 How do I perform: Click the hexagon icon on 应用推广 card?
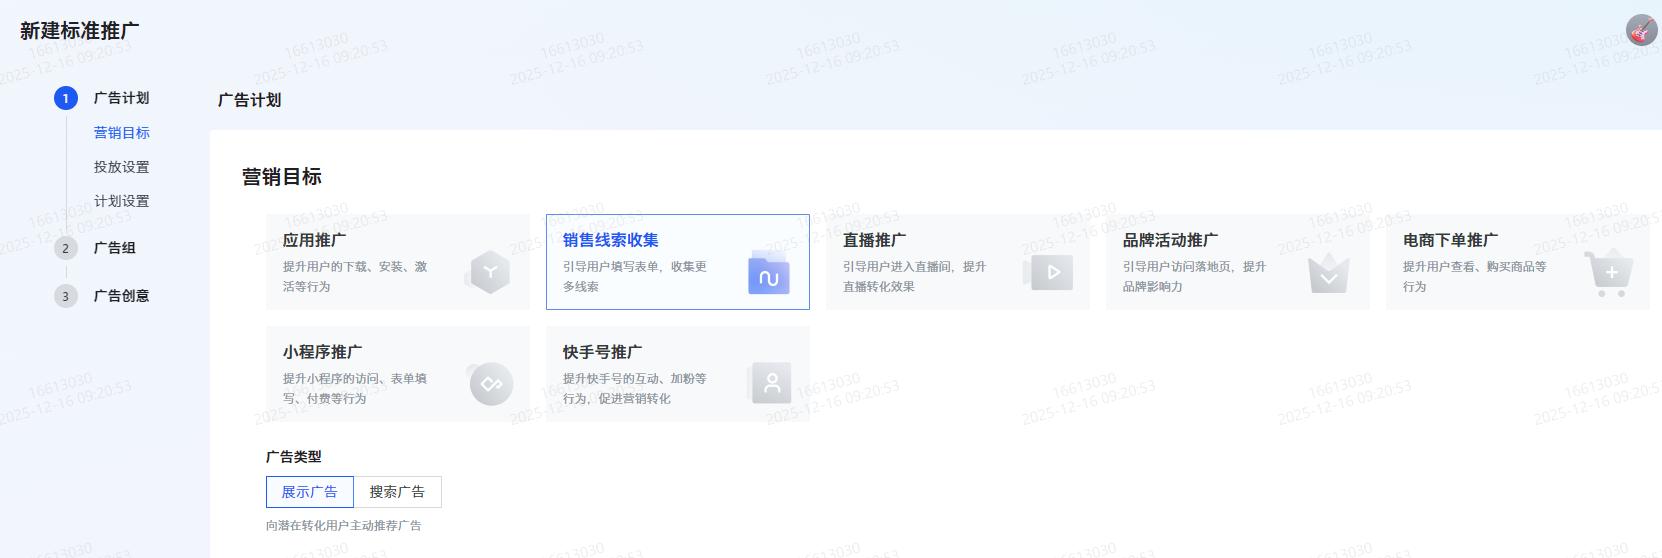coord(490,272)
